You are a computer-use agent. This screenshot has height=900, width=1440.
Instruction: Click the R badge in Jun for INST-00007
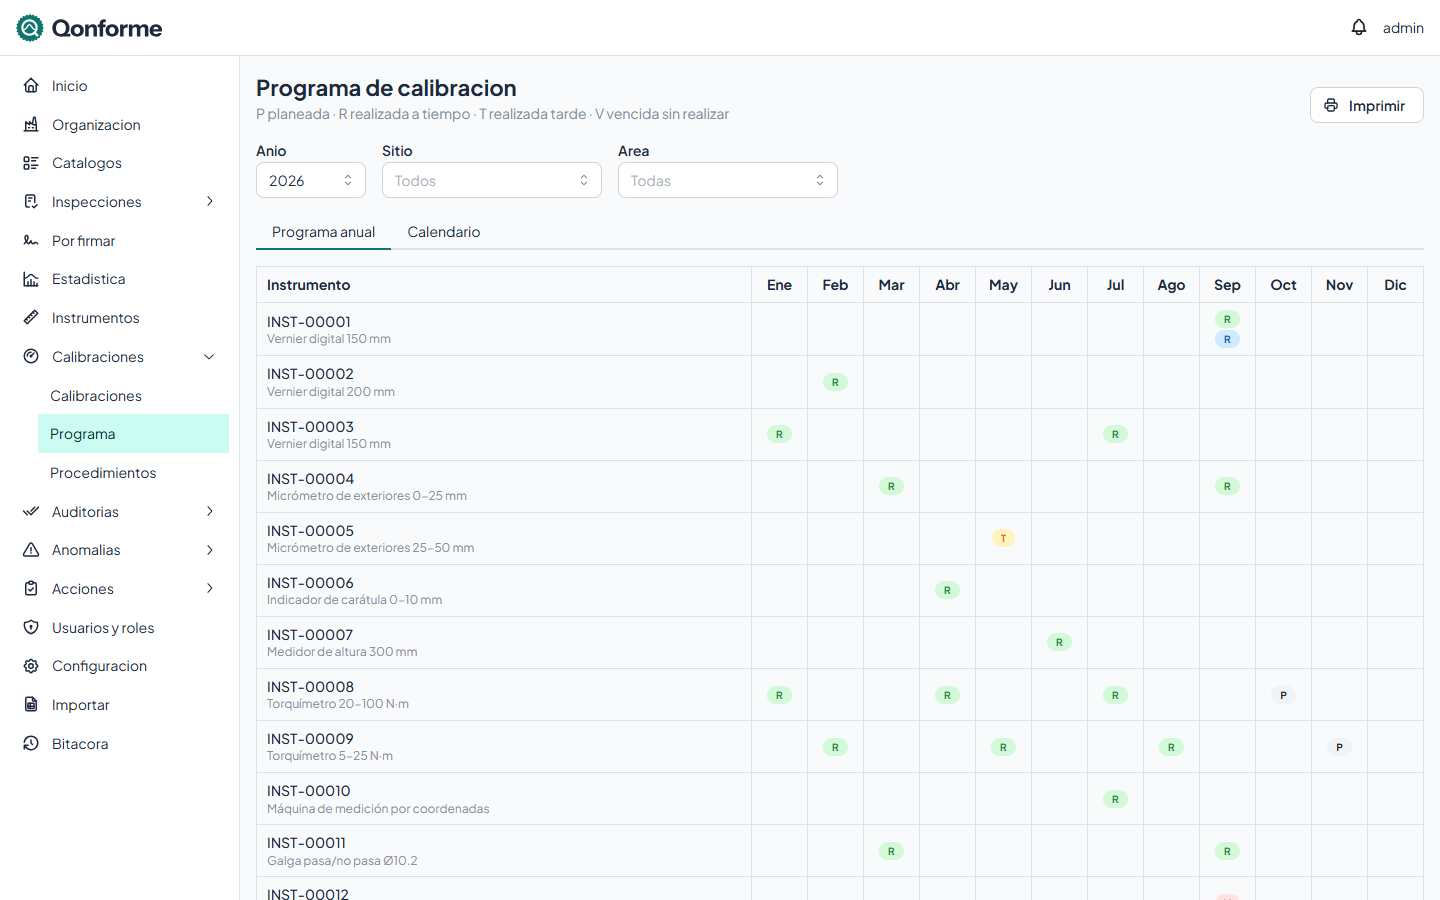1059,642
